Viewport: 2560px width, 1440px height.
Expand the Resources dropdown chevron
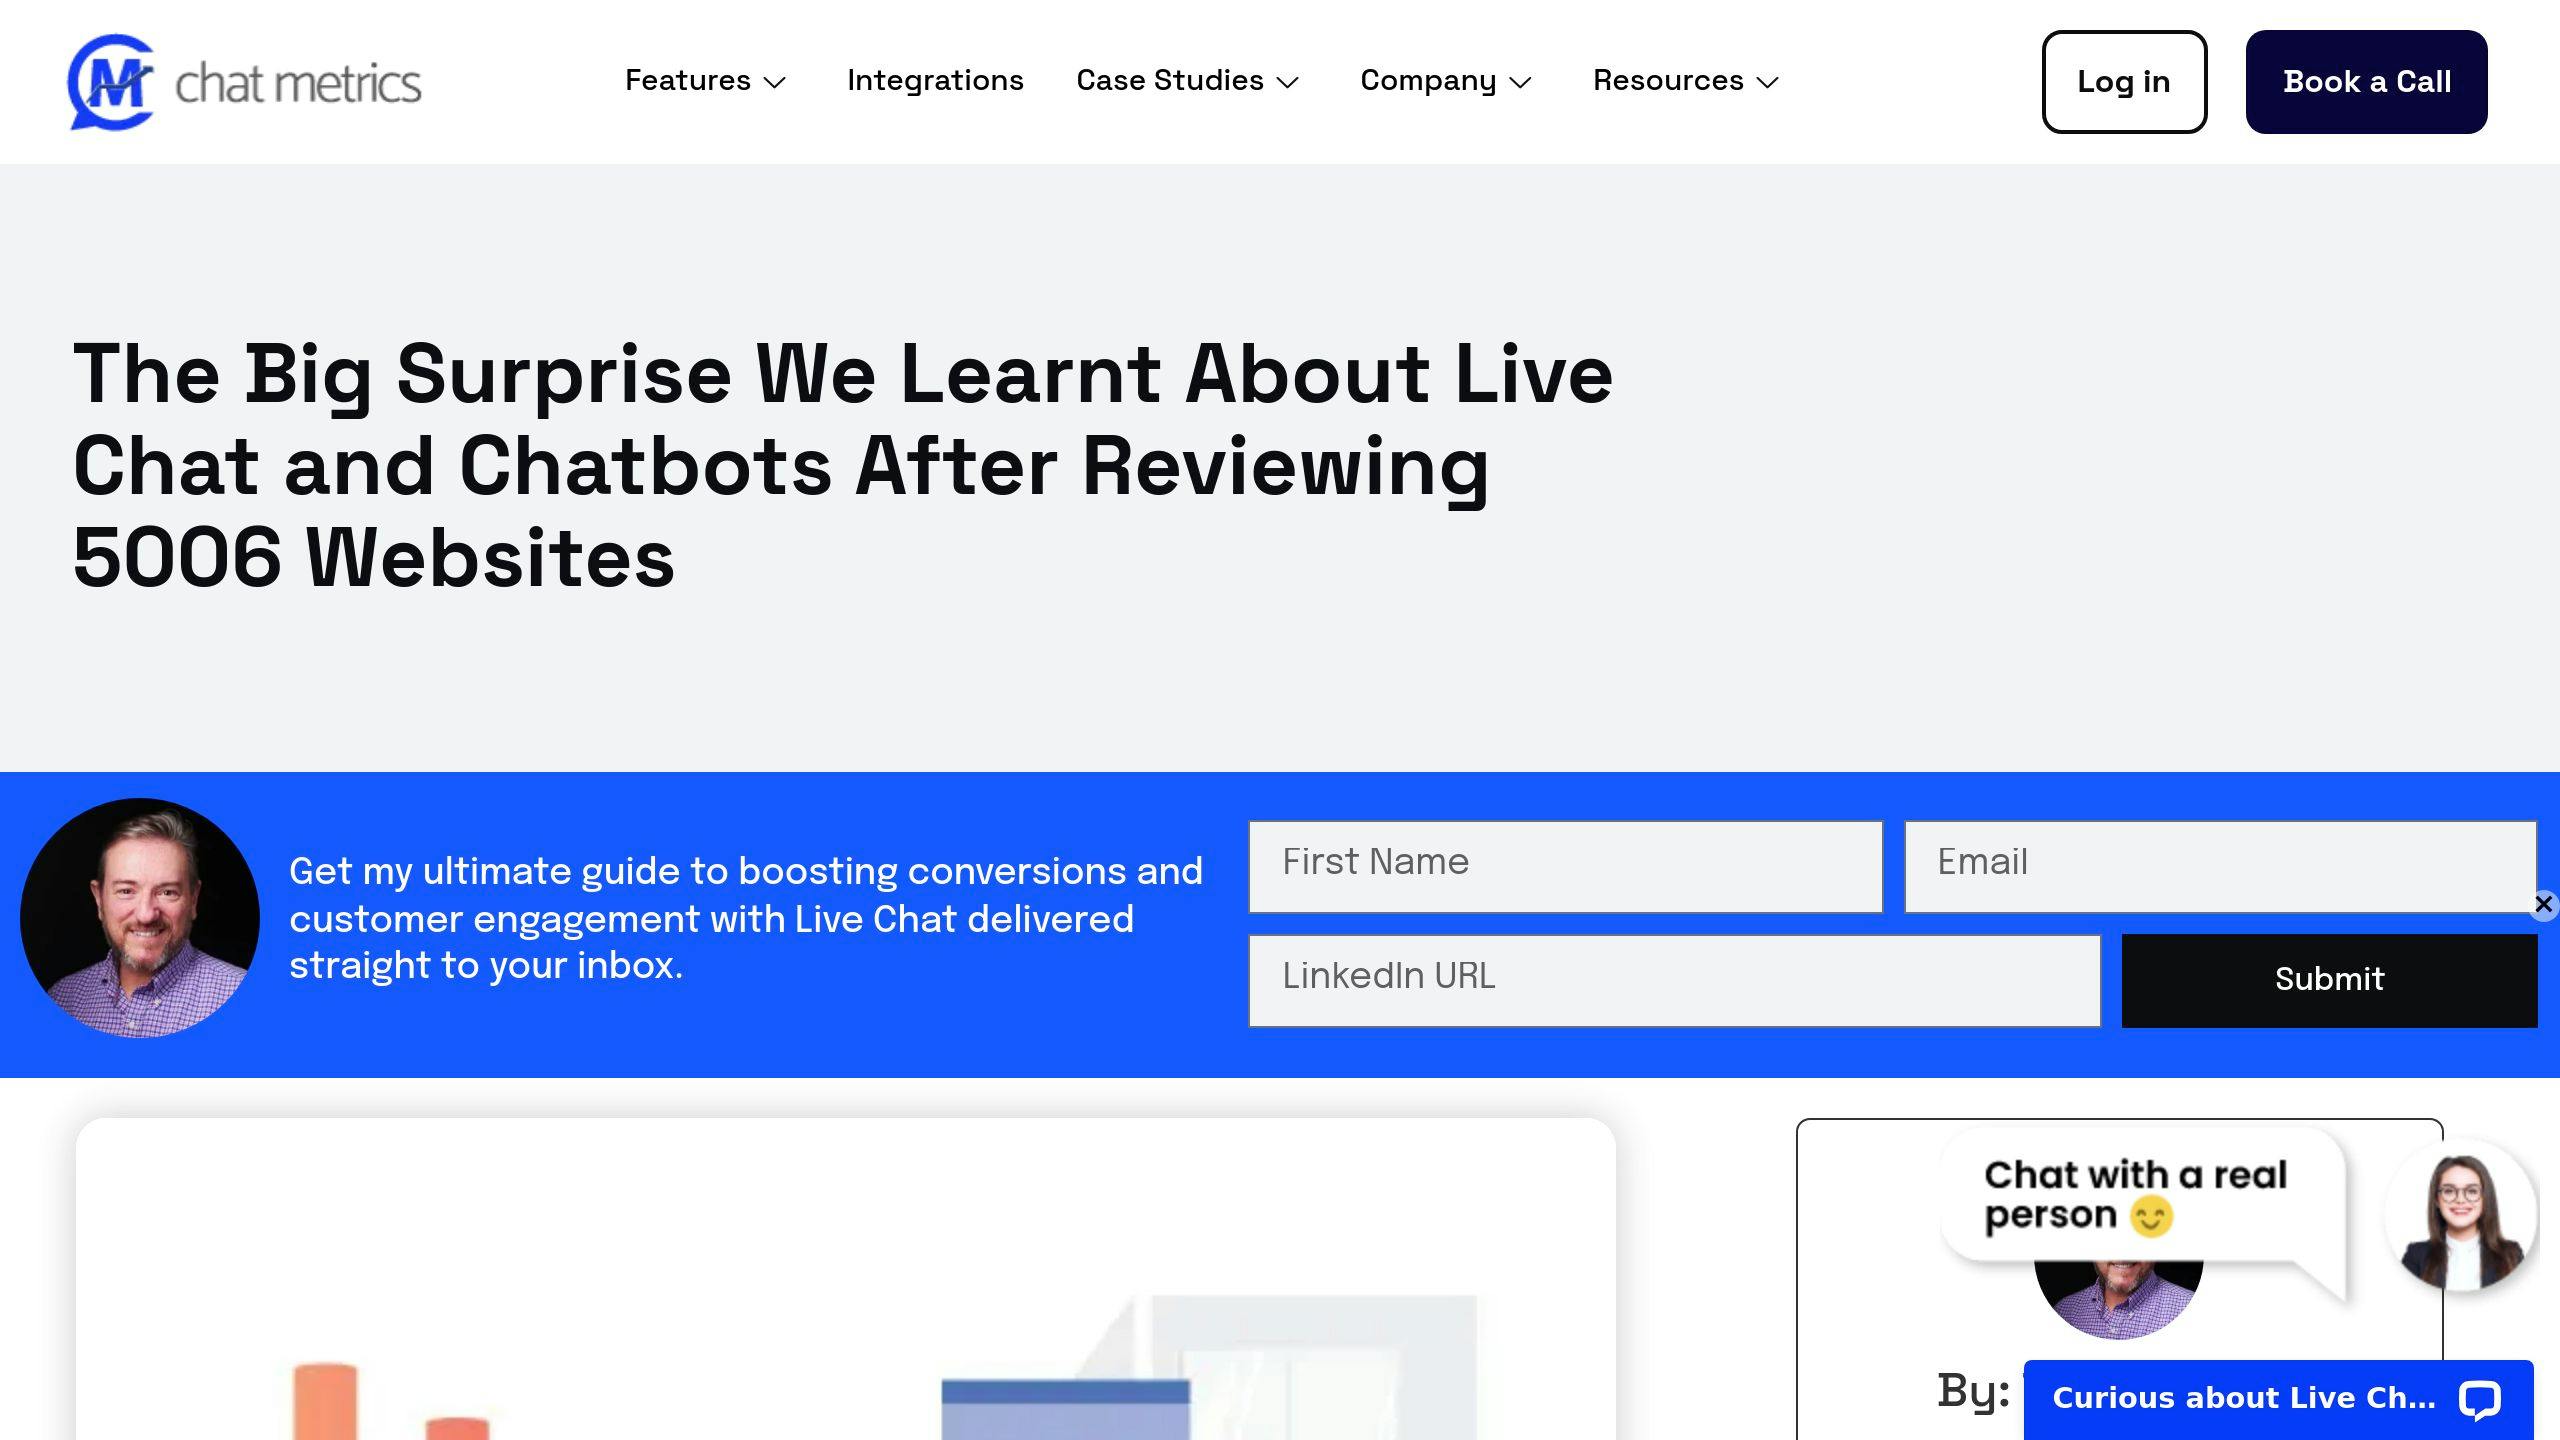coord(1768,82)
